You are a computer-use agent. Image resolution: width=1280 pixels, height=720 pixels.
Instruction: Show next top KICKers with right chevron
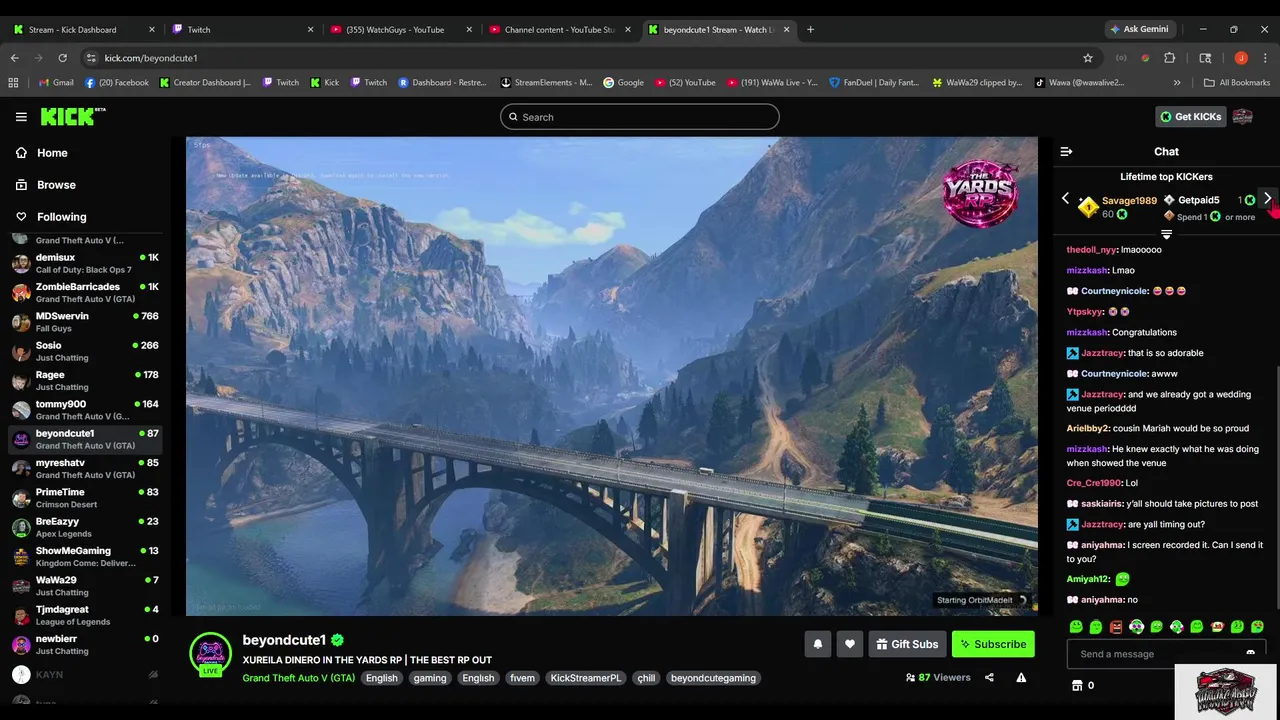click(x=1267, y=199)
